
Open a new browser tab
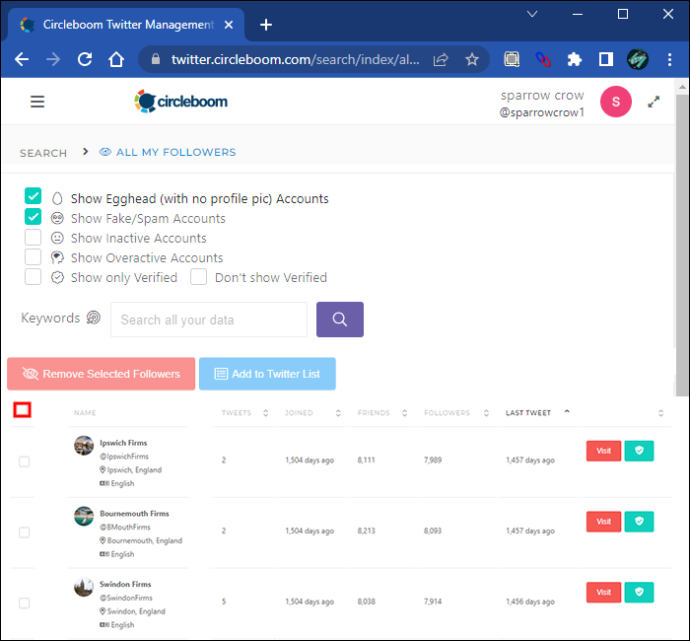tap(266, 25)
